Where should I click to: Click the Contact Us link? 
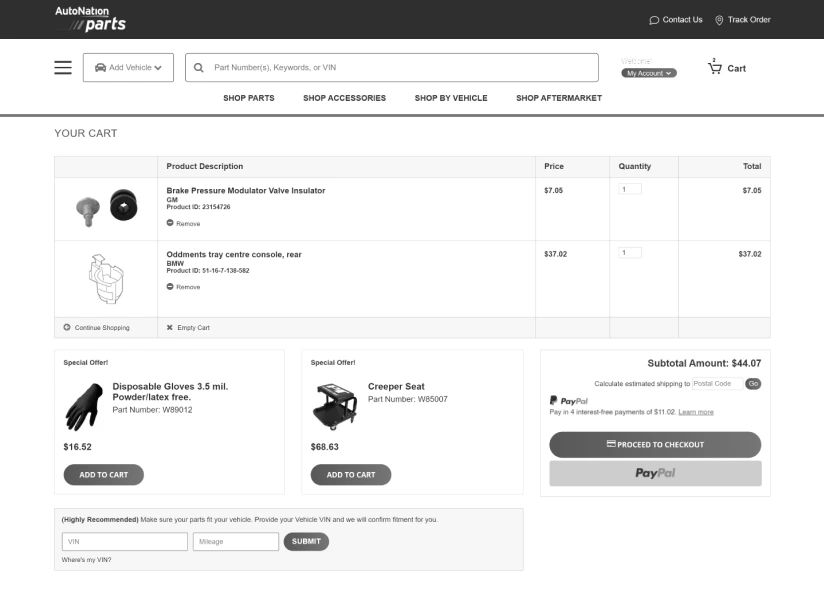pos(682,19)
